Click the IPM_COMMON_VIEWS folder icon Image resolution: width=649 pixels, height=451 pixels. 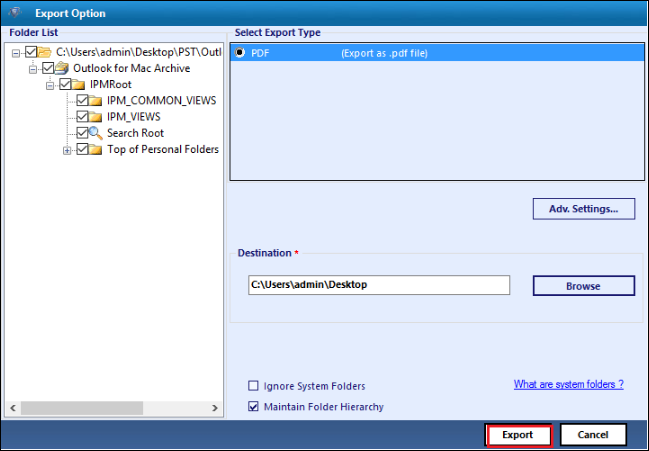tap(95, 101)
